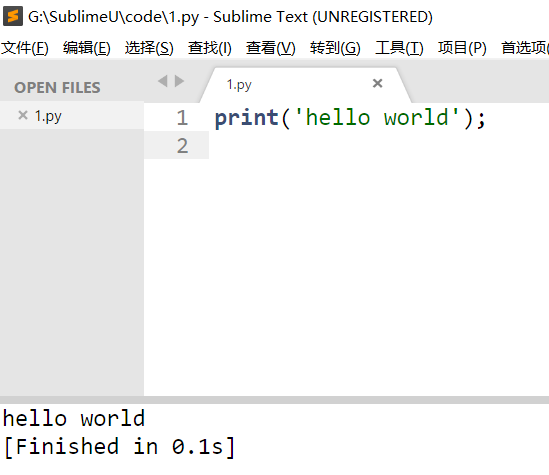Image resolution: width=549 pixels, height=475 pixels.
Task: Open the 转到(G) menu
Action: pos(335,48)
